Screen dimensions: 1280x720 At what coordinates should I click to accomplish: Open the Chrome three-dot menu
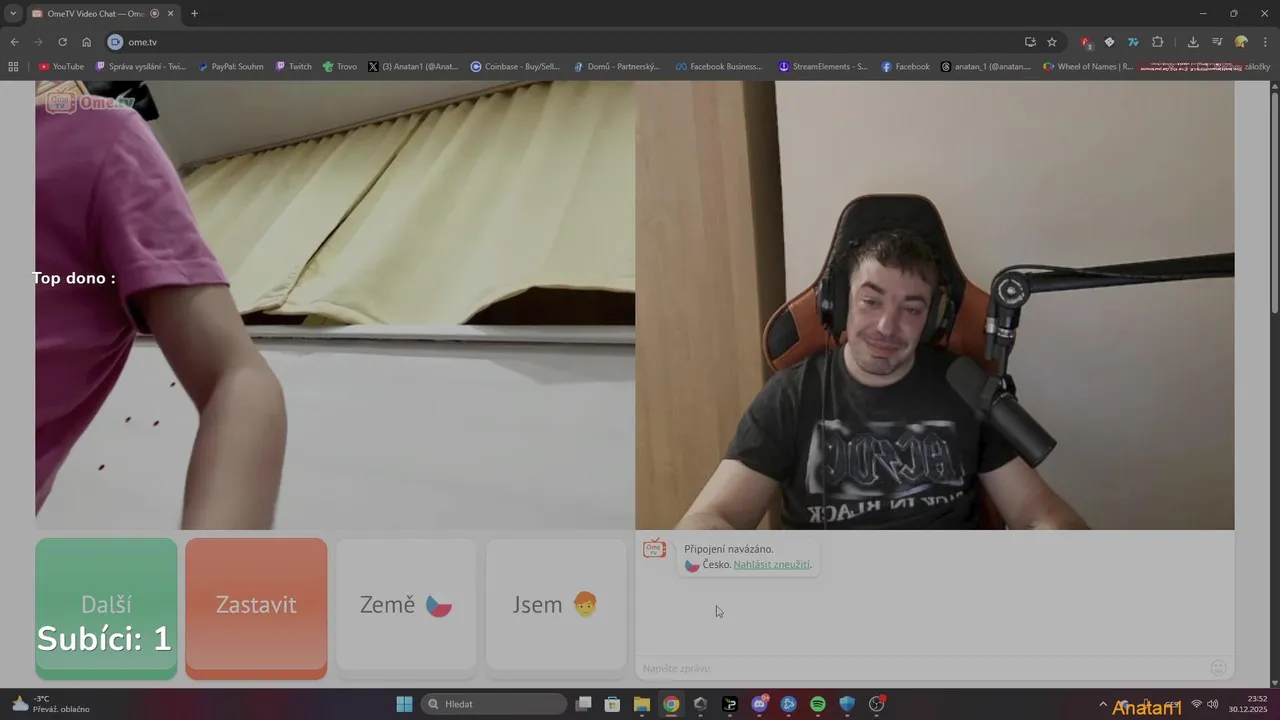(1264, 42)
